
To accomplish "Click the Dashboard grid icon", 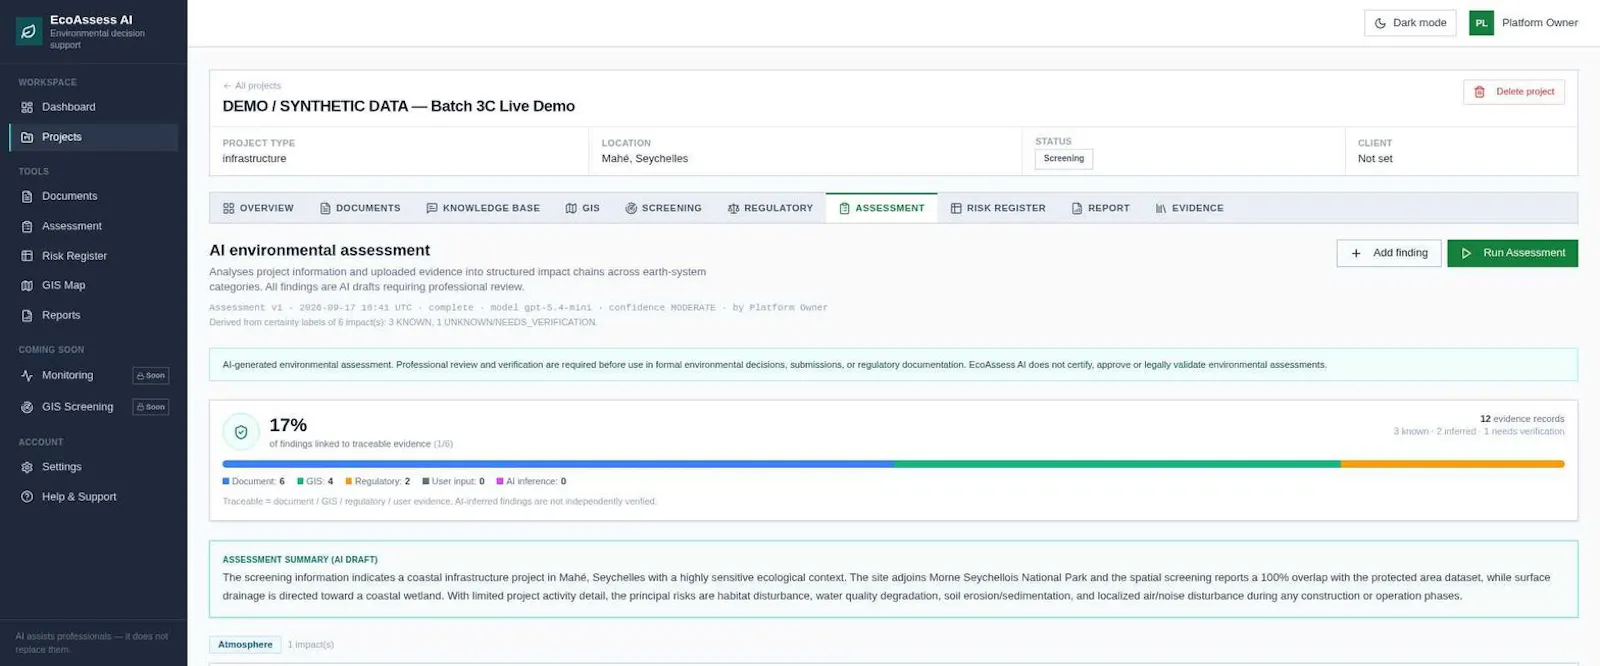I will coord(27,107).
